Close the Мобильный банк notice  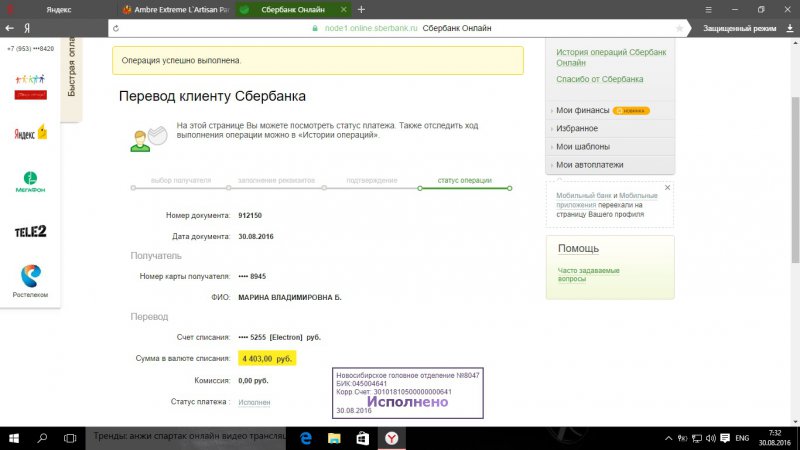pos(667,188)
